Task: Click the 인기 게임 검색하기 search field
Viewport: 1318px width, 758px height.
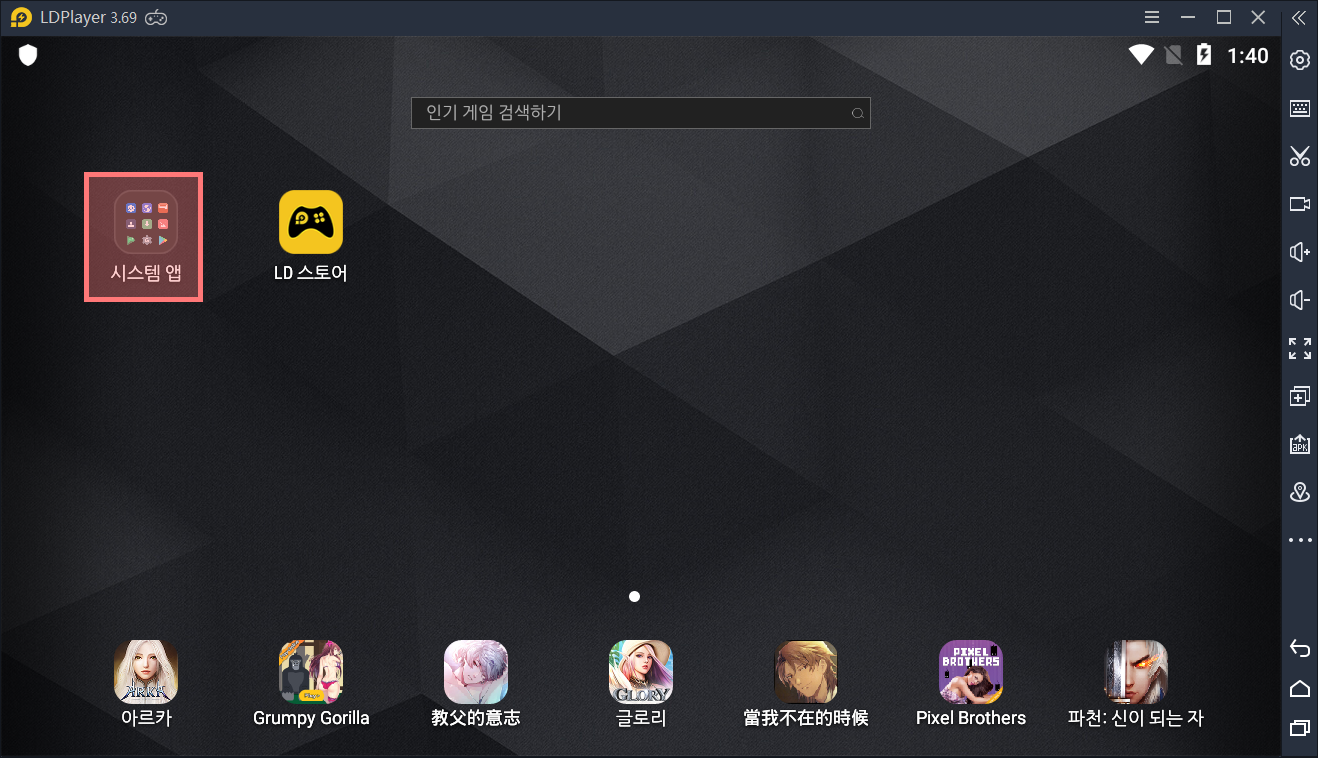Action: (x=641, y=113)
